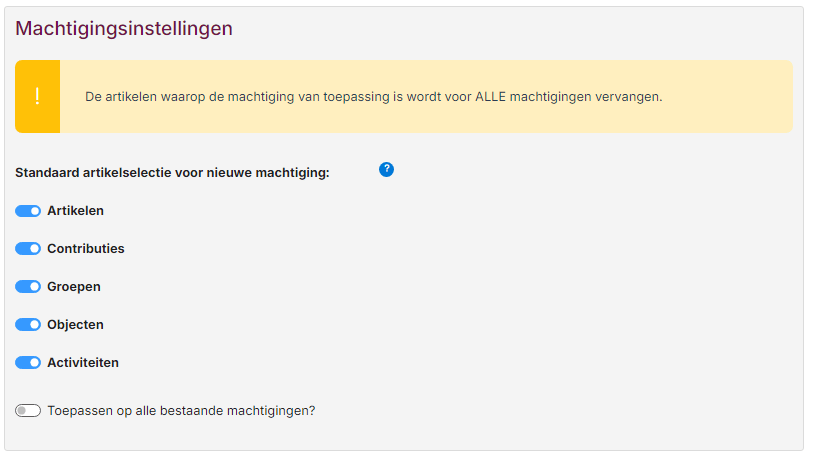
Task: Select the Groepen label
Action: tap(74, 287)
